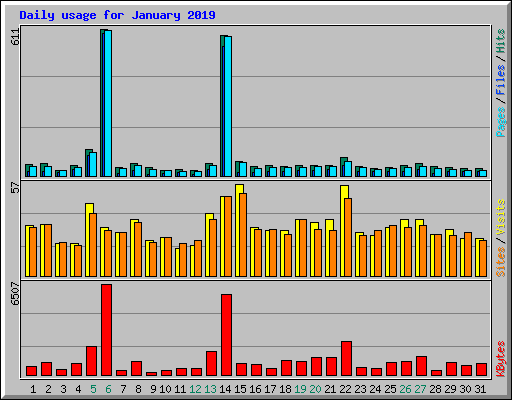Click the day 17 x-axis label
The image size is (512, 400).
pos(270,389)
